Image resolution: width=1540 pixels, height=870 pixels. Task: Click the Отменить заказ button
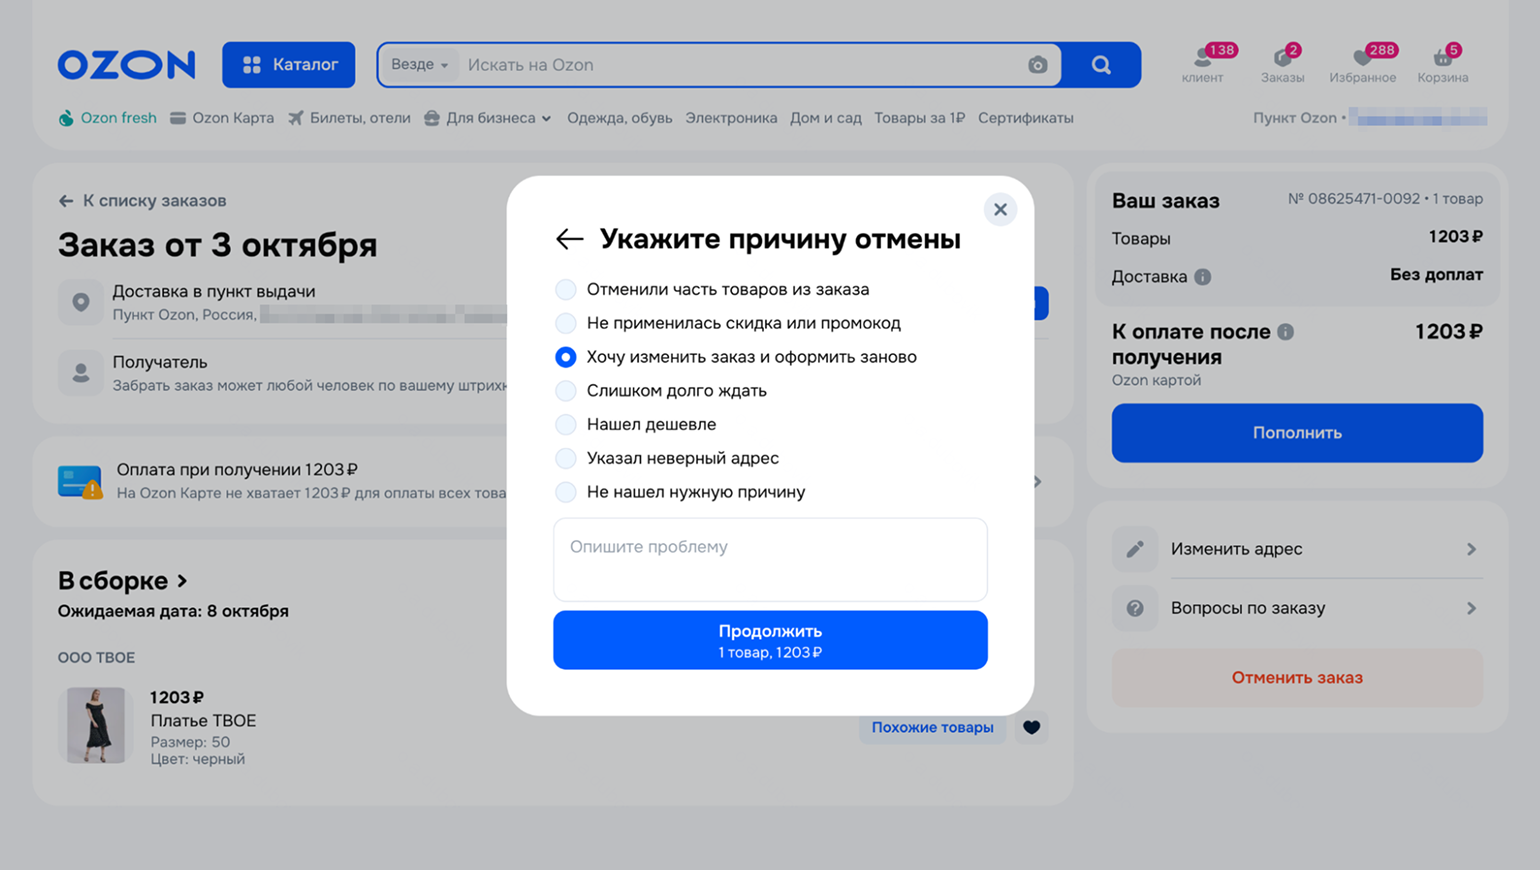pyautogui.click(x=1297, y=678)
